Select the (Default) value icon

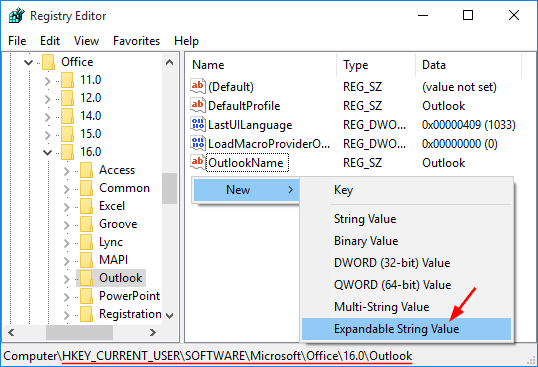coord(198,86)
